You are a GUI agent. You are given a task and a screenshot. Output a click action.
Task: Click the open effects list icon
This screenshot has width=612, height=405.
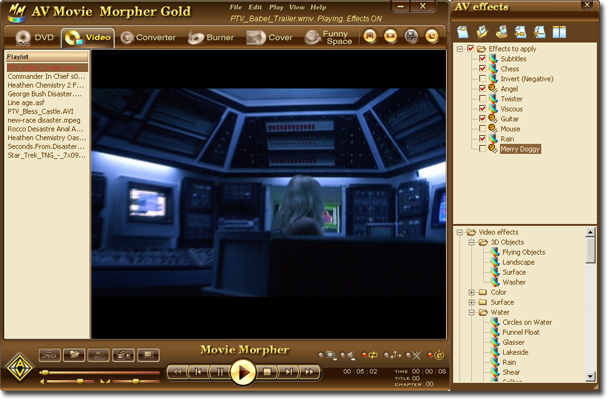[482, 32]
